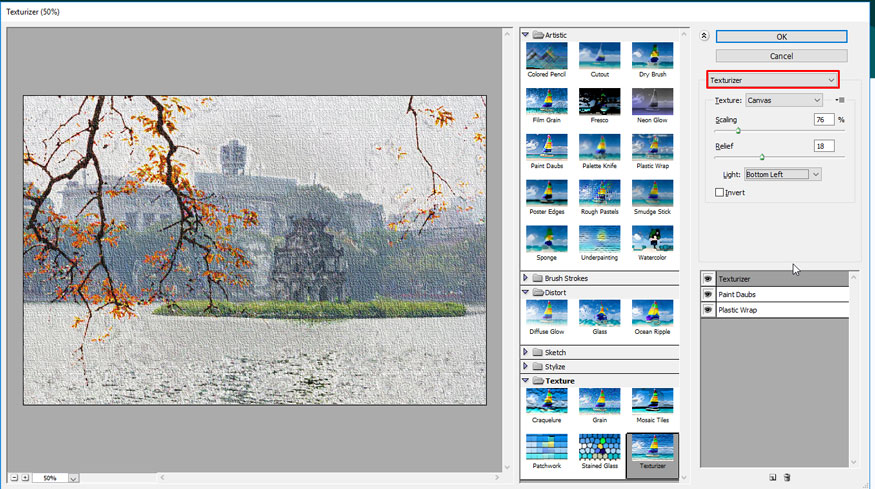Adjust the Scaling slider handle
This screenshot has height=489, width=875.
(x=738, y=131)
